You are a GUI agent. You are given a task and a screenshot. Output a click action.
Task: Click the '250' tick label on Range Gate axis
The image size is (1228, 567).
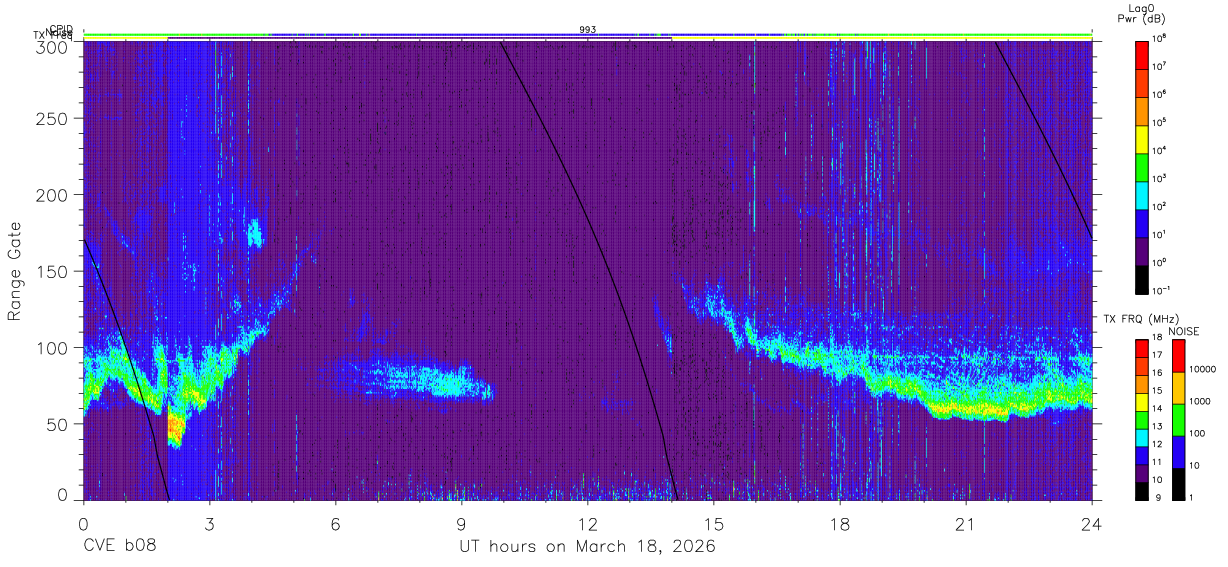53,119
